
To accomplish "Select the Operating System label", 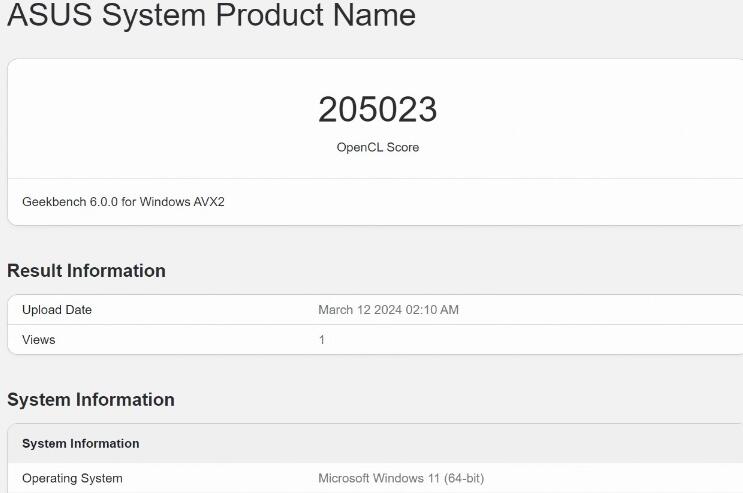I will point(72,479).
